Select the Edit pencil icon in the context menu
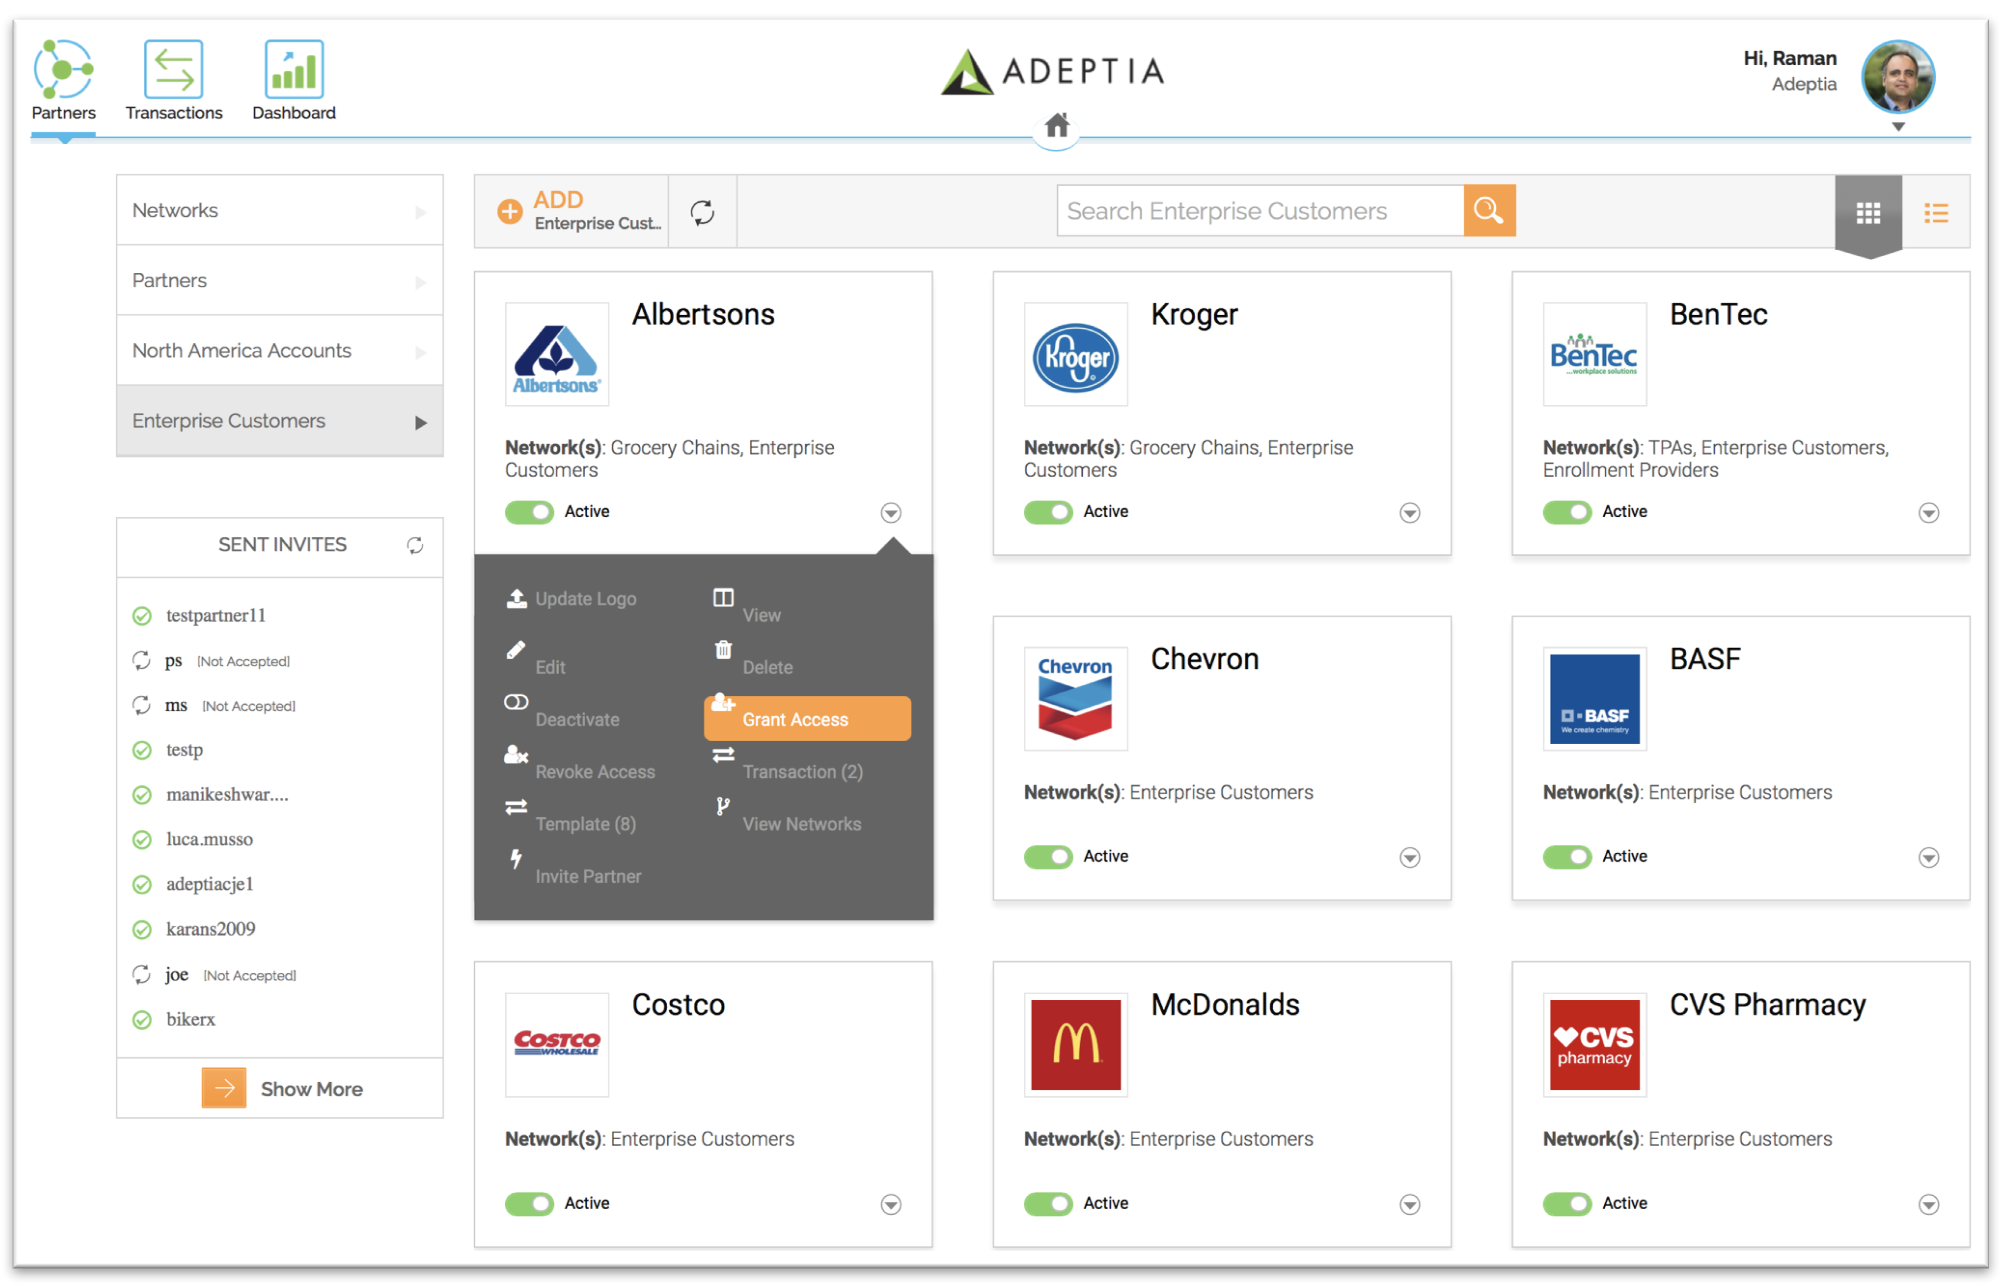2006x1284 pixels. (515, 650)
